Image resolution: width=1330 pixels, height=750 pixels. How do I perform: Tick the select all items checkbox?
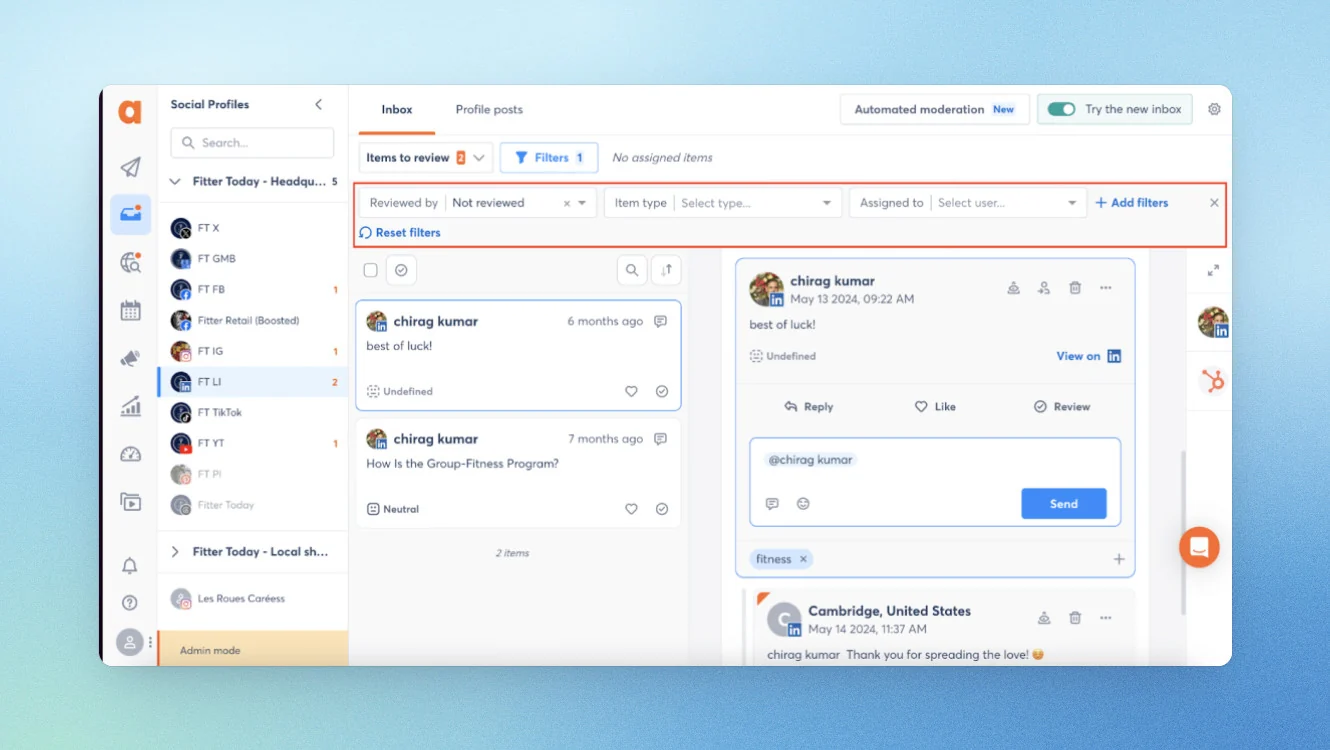point(371,270)
